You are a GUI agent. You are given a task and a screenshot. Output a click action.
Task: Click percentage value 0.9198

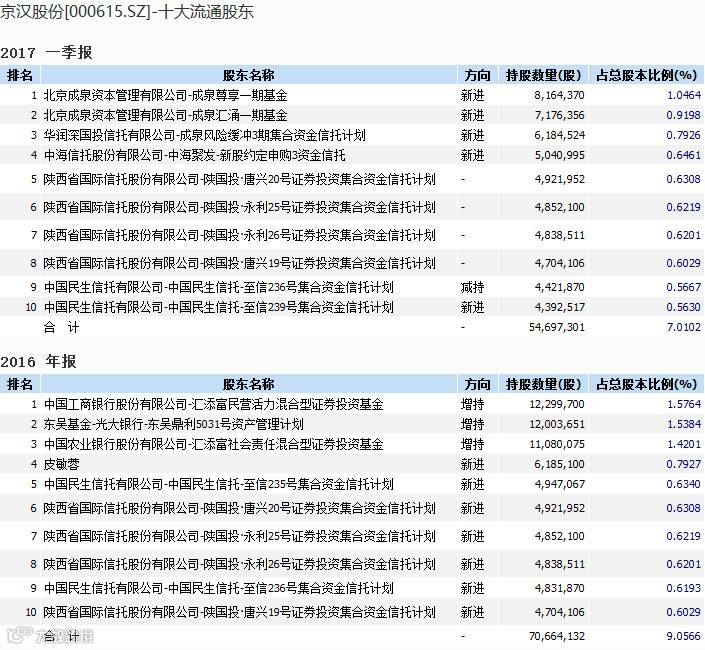tap(683, 116)
